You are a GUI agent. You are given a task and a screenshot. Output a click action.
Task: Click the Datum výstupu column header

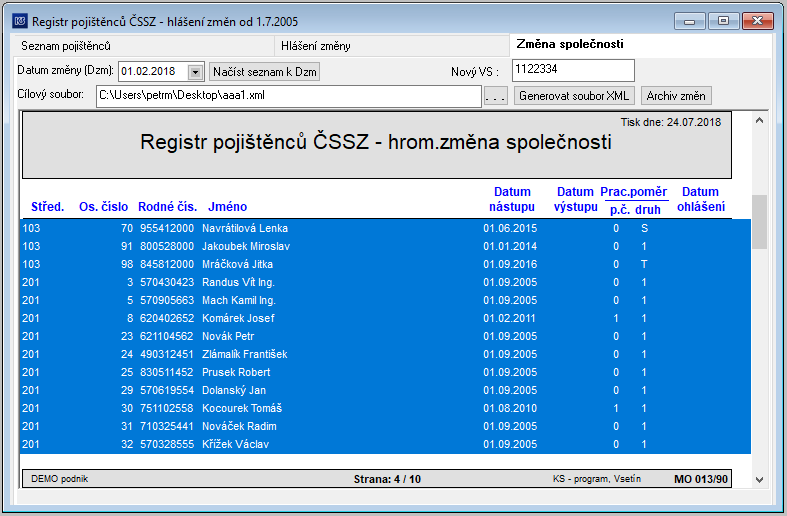575,199
